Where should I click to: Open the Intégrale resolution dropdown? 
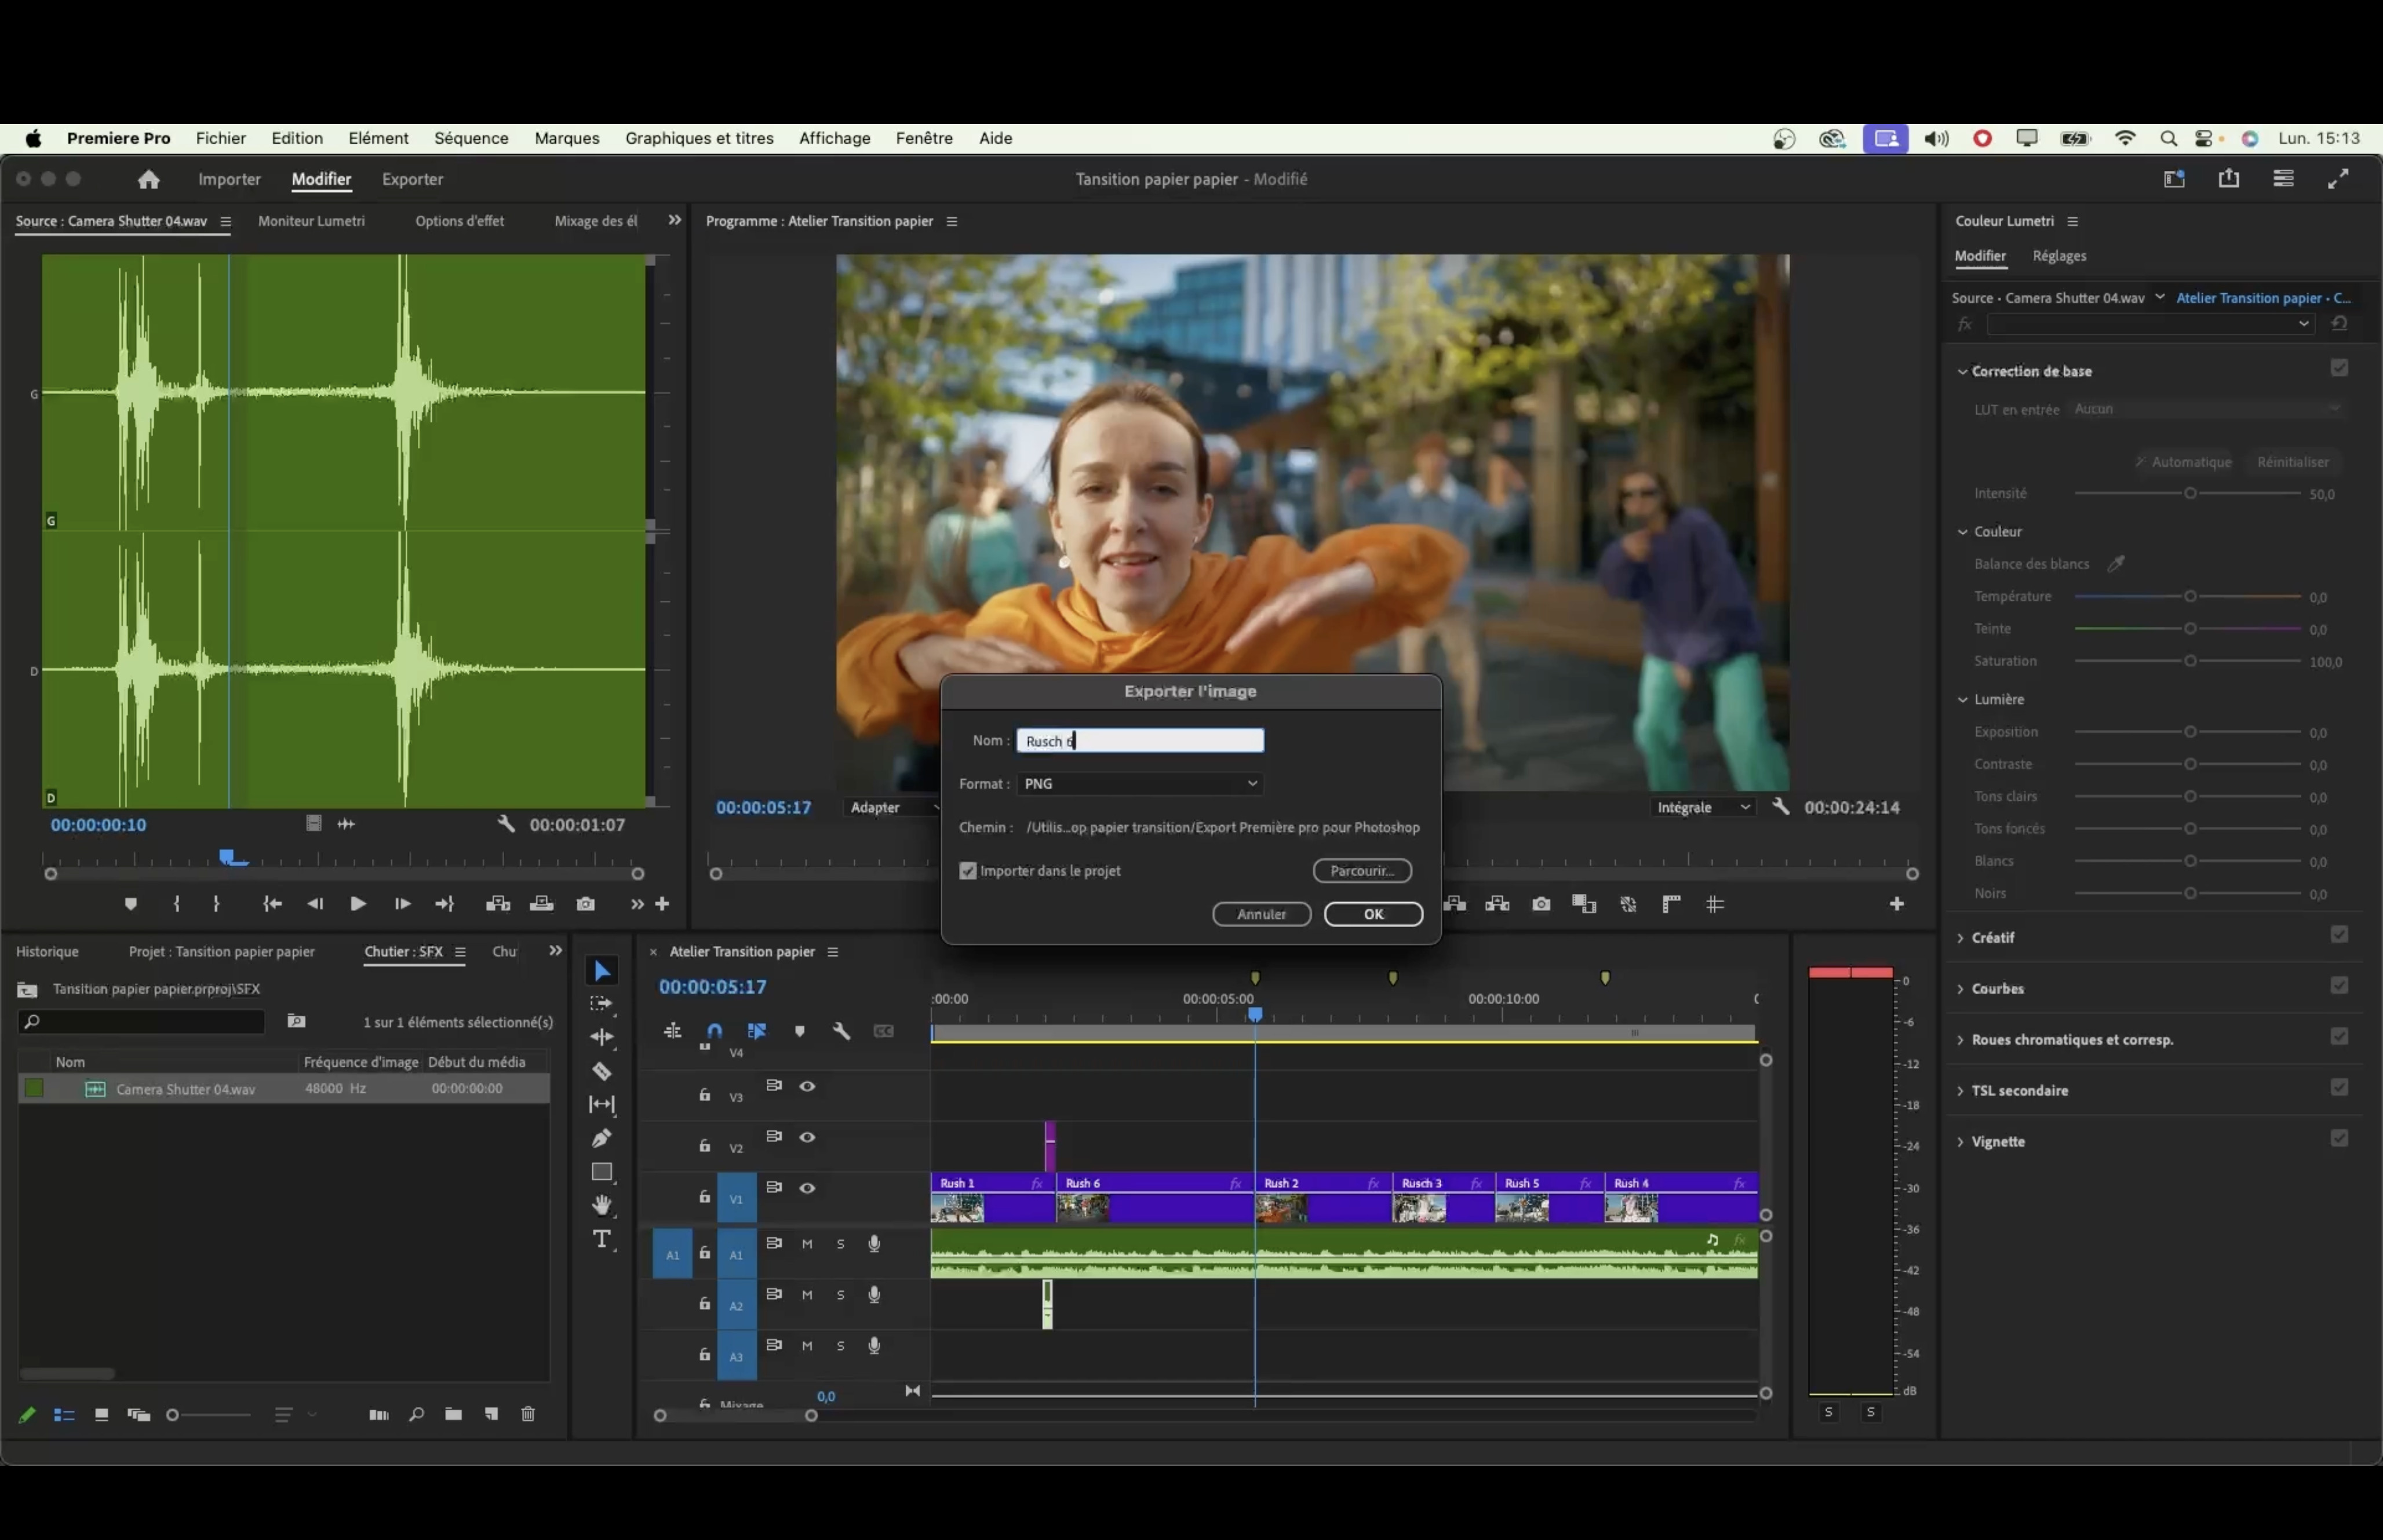pyautogui.click(x=1703, y=807)
